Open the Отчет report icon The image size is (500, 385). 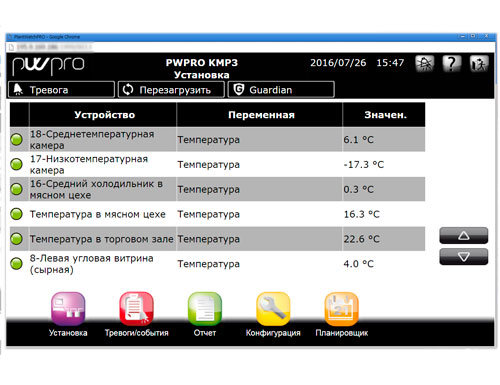pos(205,309)
